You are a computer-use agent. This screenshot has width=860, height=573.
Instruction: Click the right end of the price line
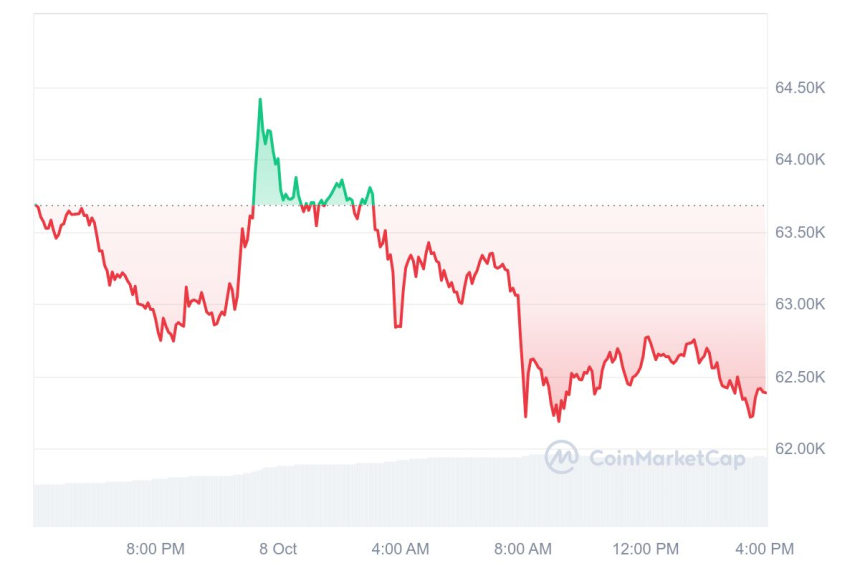[765, 392]
